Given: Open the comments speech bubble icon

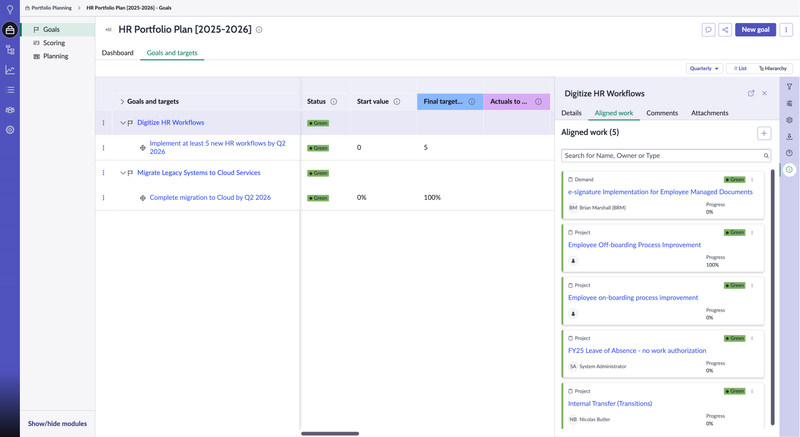Looking at the screenshot, I should pos(708,30).
